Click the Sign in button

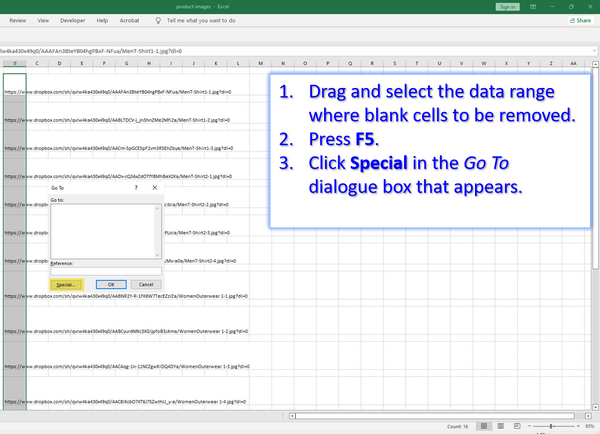507,6
